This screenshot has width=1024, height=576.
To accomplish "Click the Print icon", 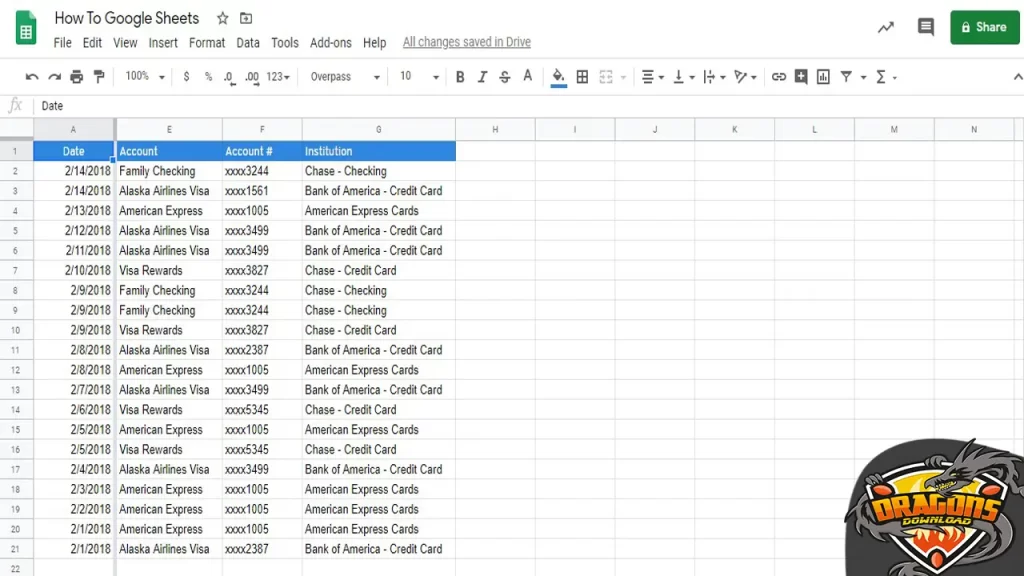I will point(77,77).
